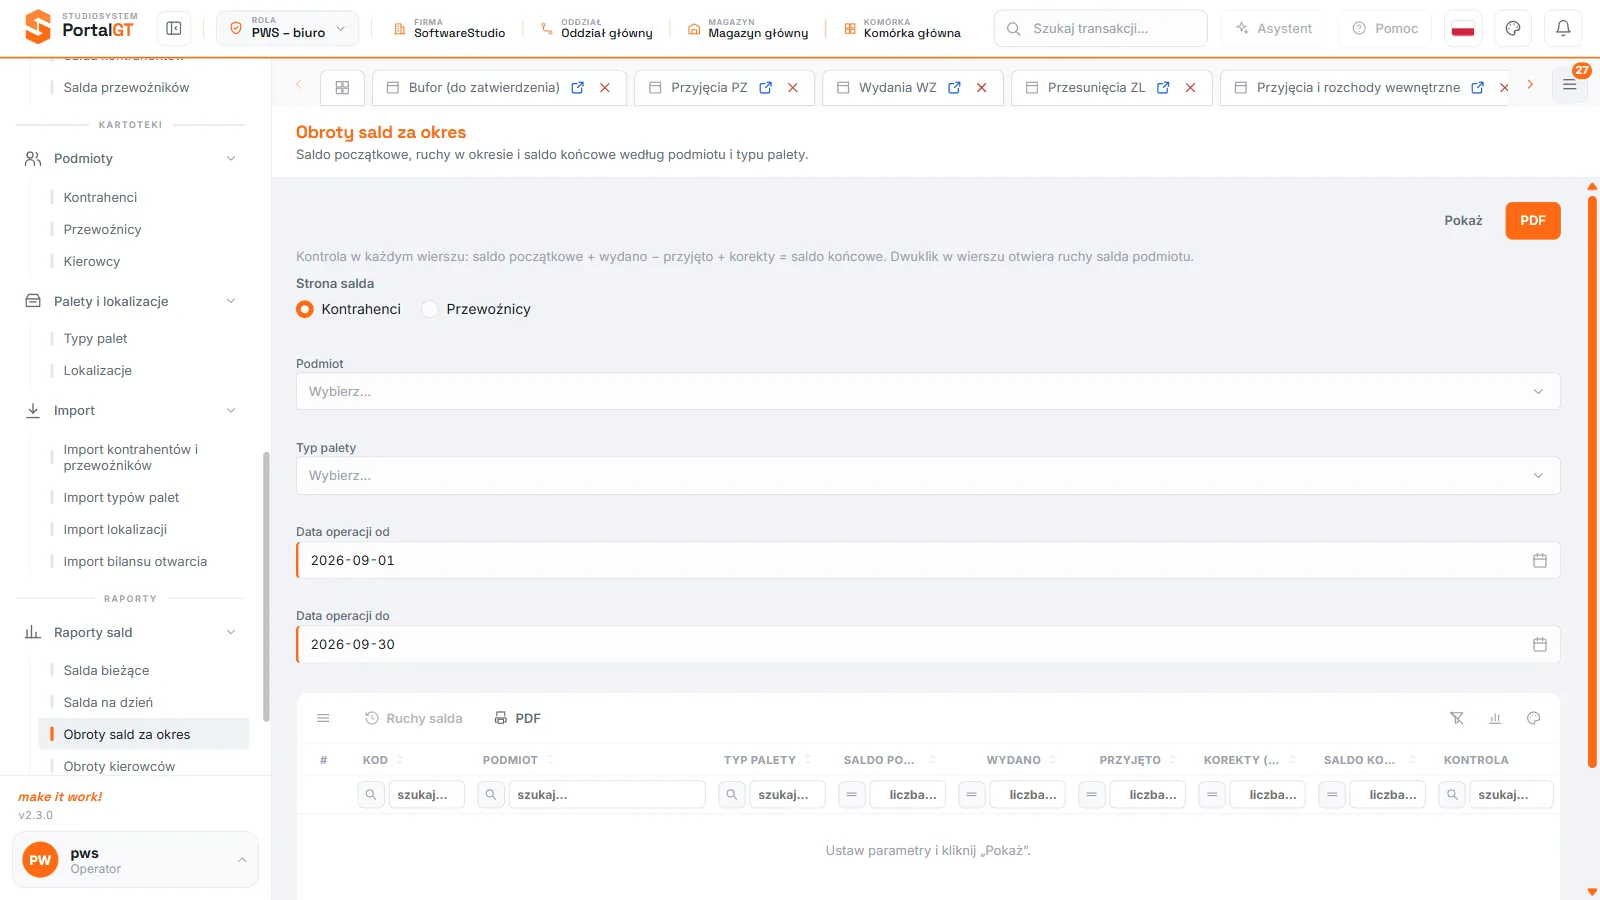Image resolution: width=1600 pixels, height=900 pixels.
Task: Click the sidebar vertical scrollbar
Action: [266, 587]
